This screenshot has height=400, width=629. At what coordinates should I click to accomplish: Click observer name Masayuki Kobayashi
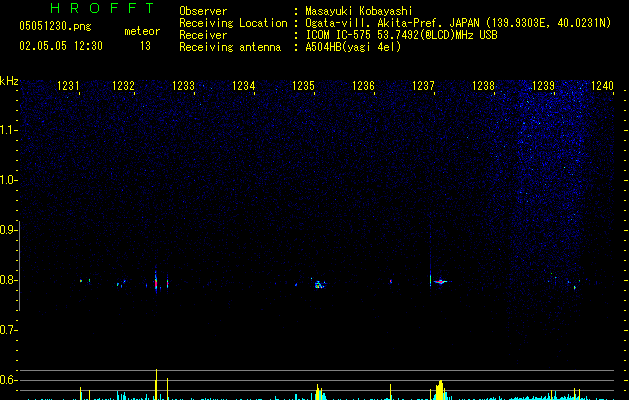pyautogui.click(x=359, y=11)
